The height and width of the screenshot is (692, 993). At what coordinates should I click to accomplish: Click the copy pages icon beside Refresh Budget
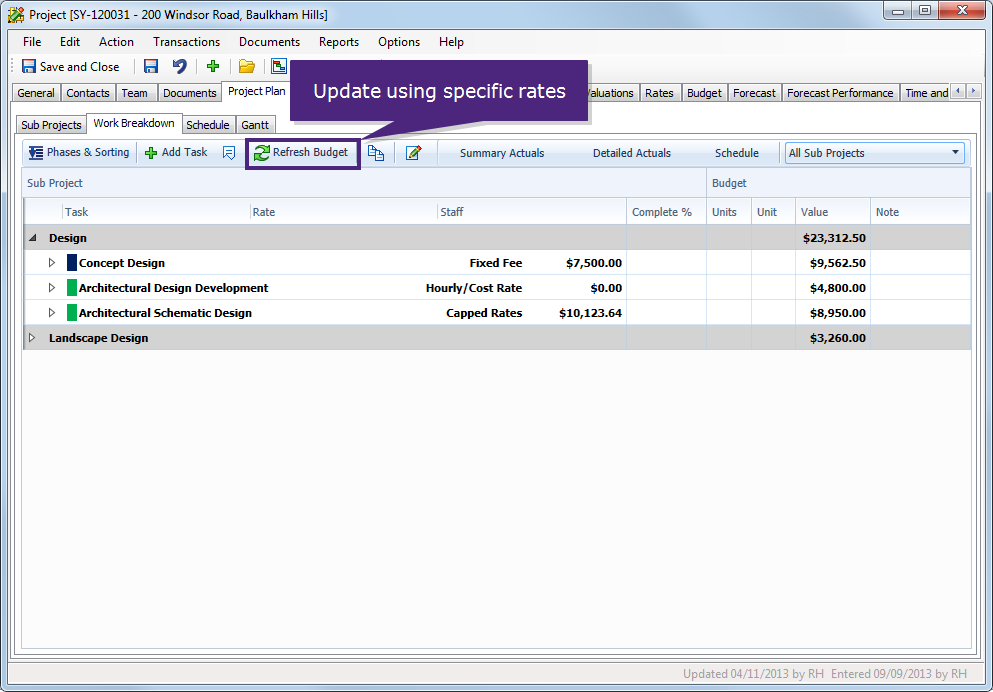point(376,153)
